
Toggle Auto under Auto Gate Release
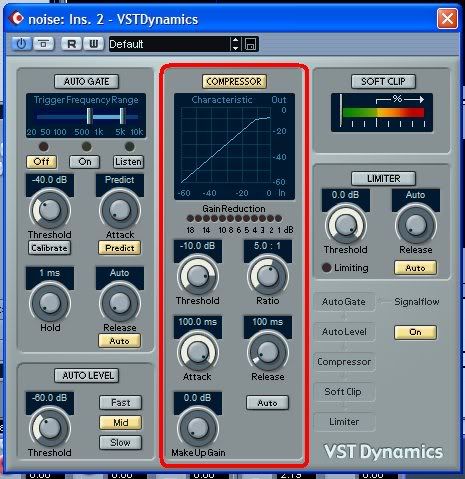[120, 341]
